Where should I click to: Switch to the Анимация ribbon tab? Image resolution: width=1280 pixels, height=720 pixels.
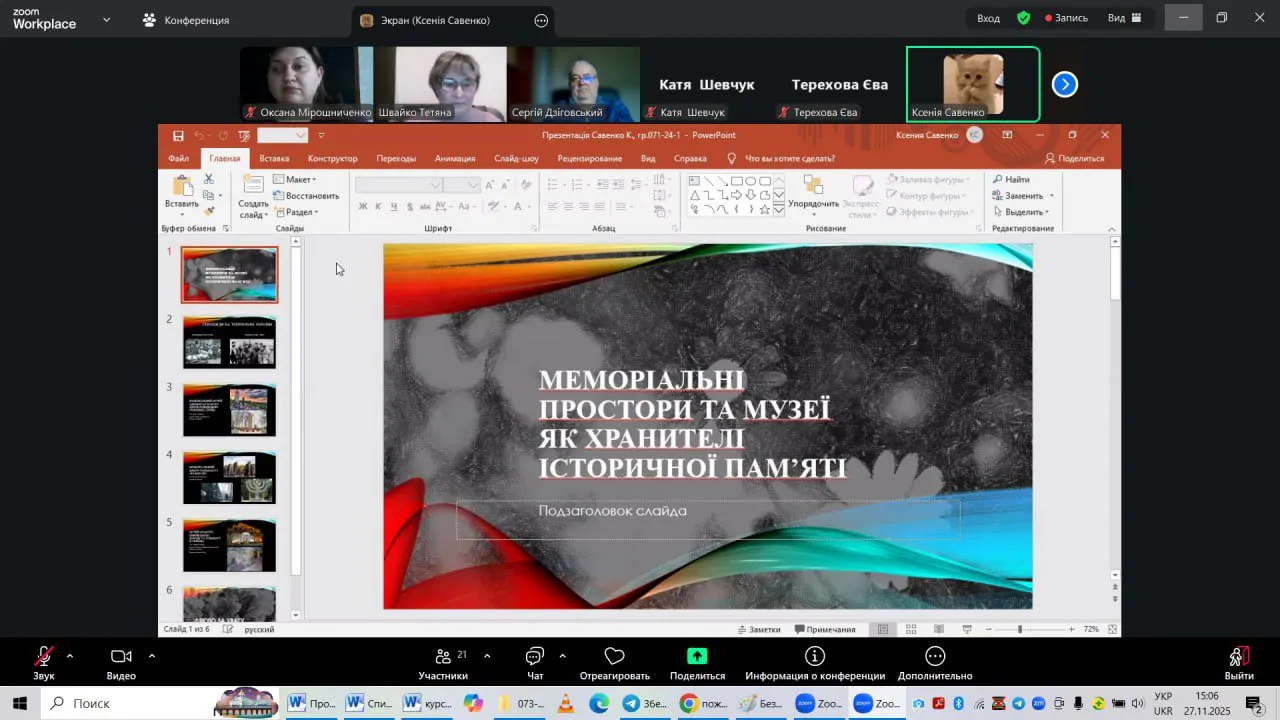455,158
